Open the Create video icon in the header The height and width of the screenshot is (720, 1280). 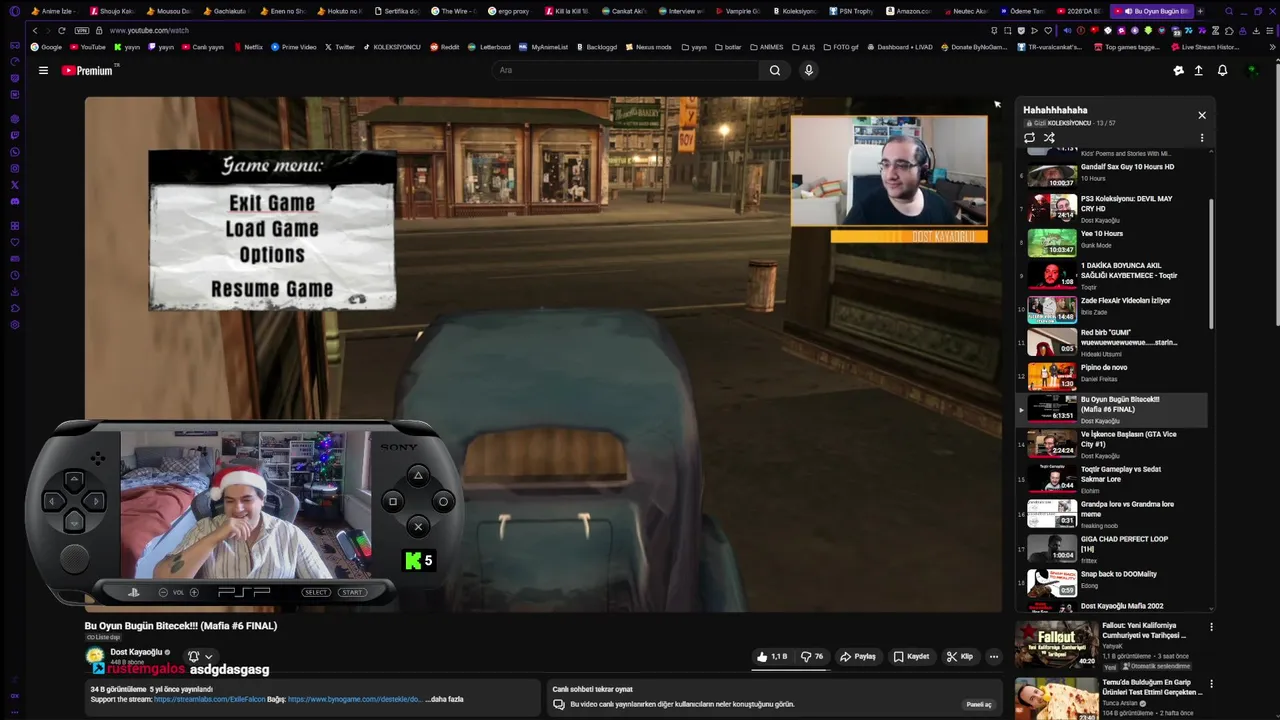click(x=1198, y=70)
